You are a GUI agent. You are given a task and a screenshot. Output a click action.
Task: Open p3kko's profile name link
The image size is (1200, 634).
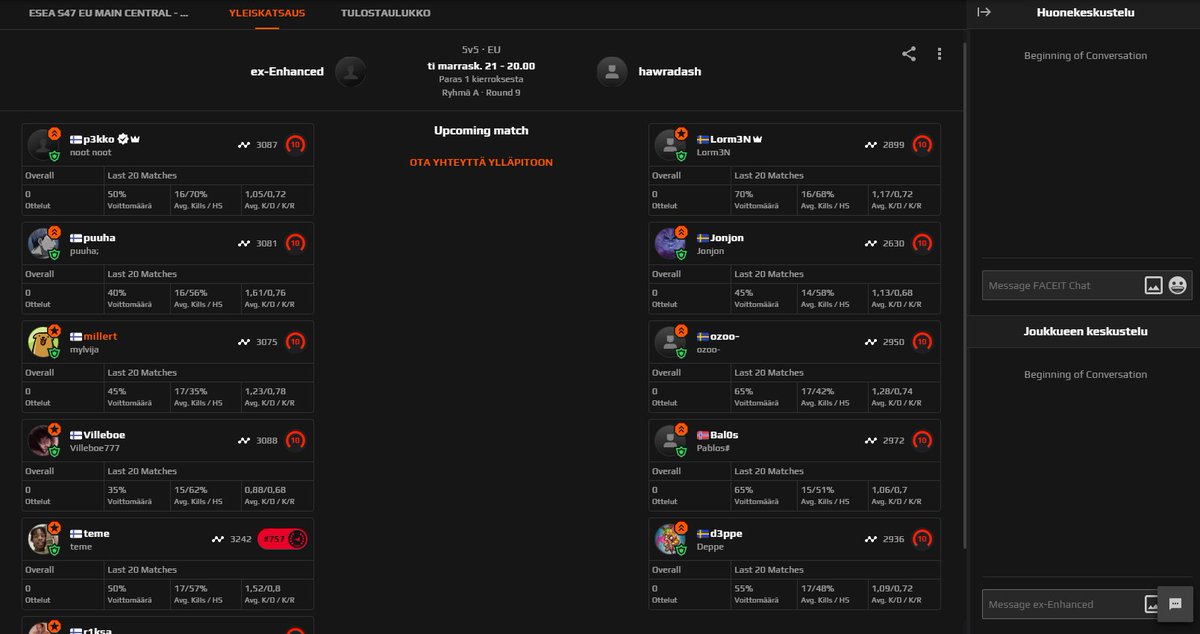[99, 139]
